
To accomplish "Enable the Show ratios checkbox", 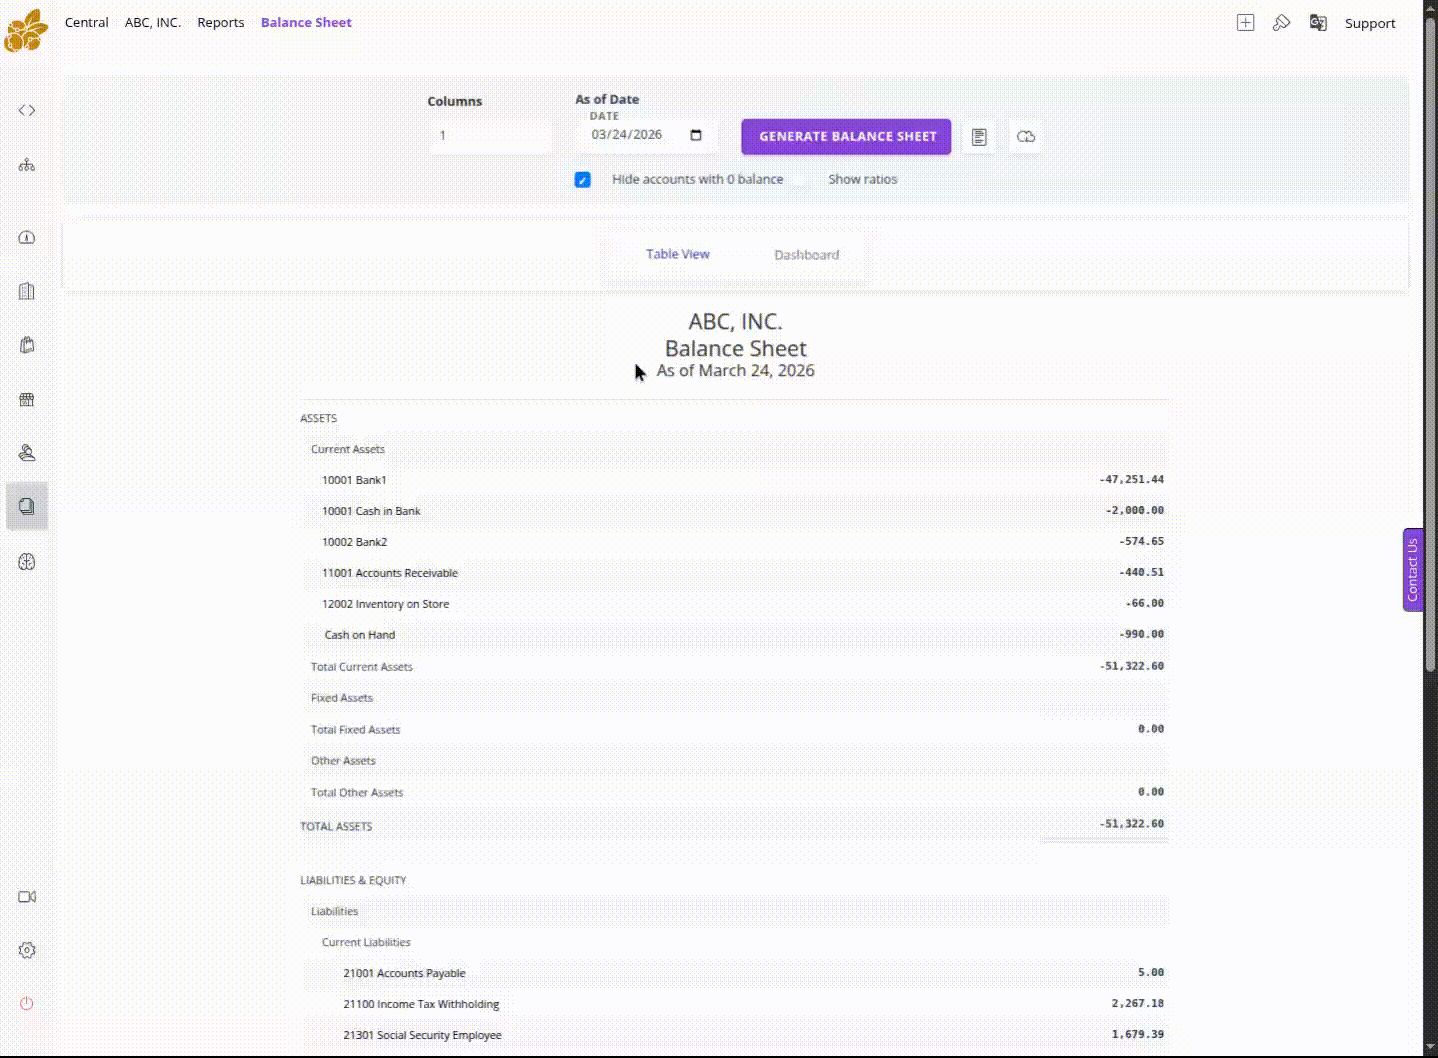I will click(x=800, y=180).
